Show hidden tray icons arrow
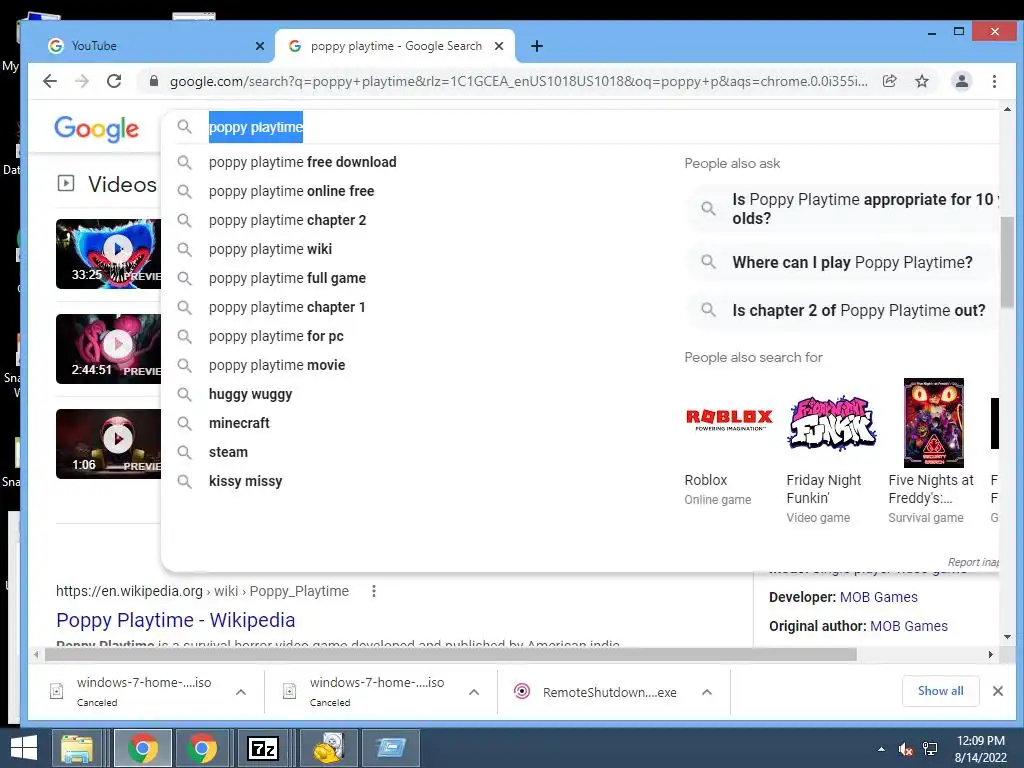 (882, 749)
